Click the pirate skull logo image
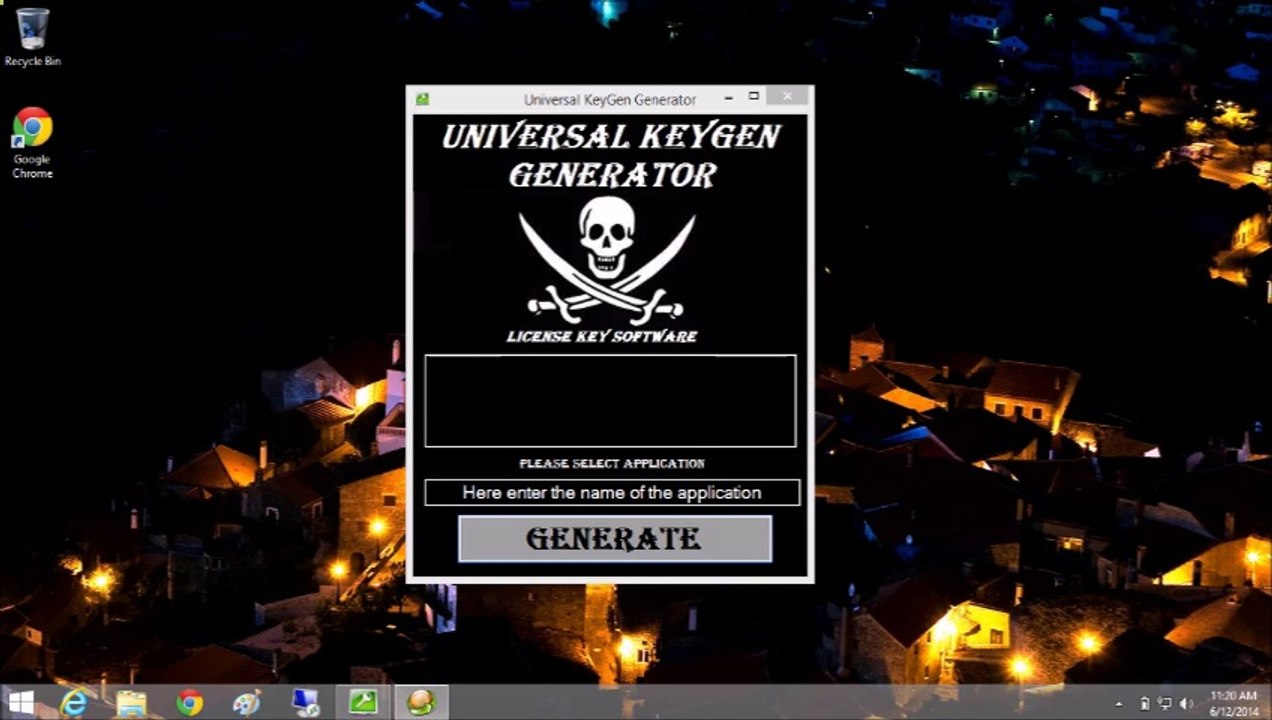 click(x=607, y=258)
